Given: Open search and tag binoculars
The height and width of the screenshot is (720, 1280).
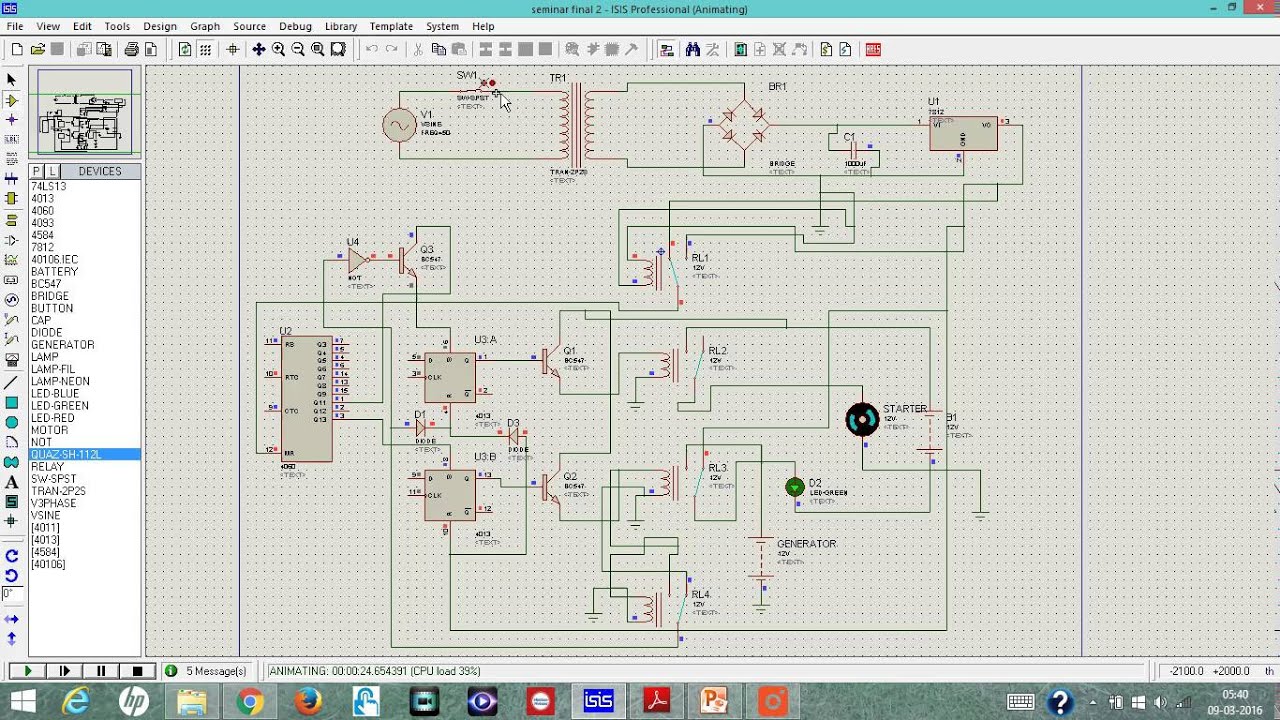Looking at the screenshot, I should [x=692, y=49].
